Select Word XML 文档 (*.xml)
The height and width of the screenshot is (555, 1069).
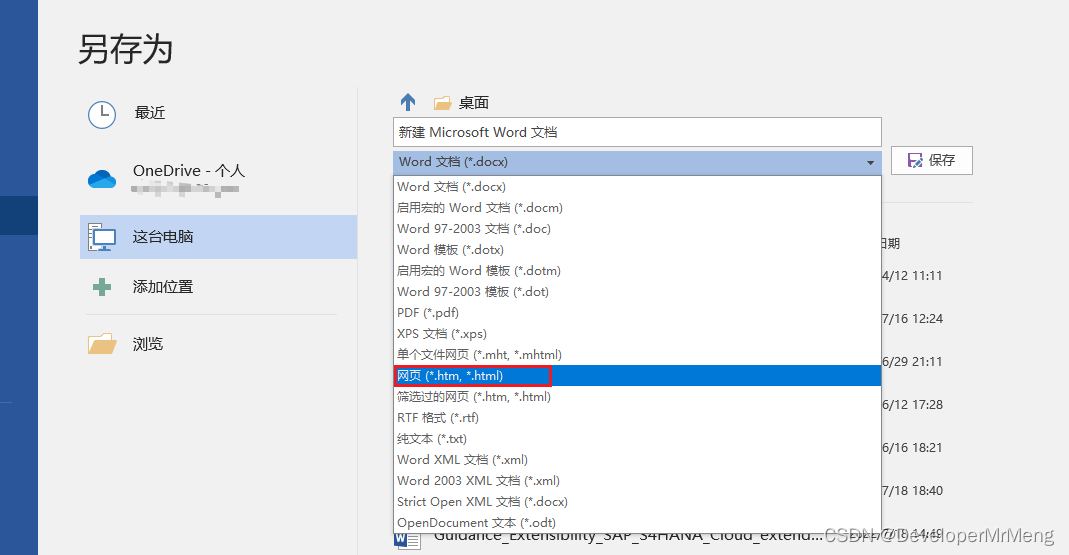[x=637, y=460]
